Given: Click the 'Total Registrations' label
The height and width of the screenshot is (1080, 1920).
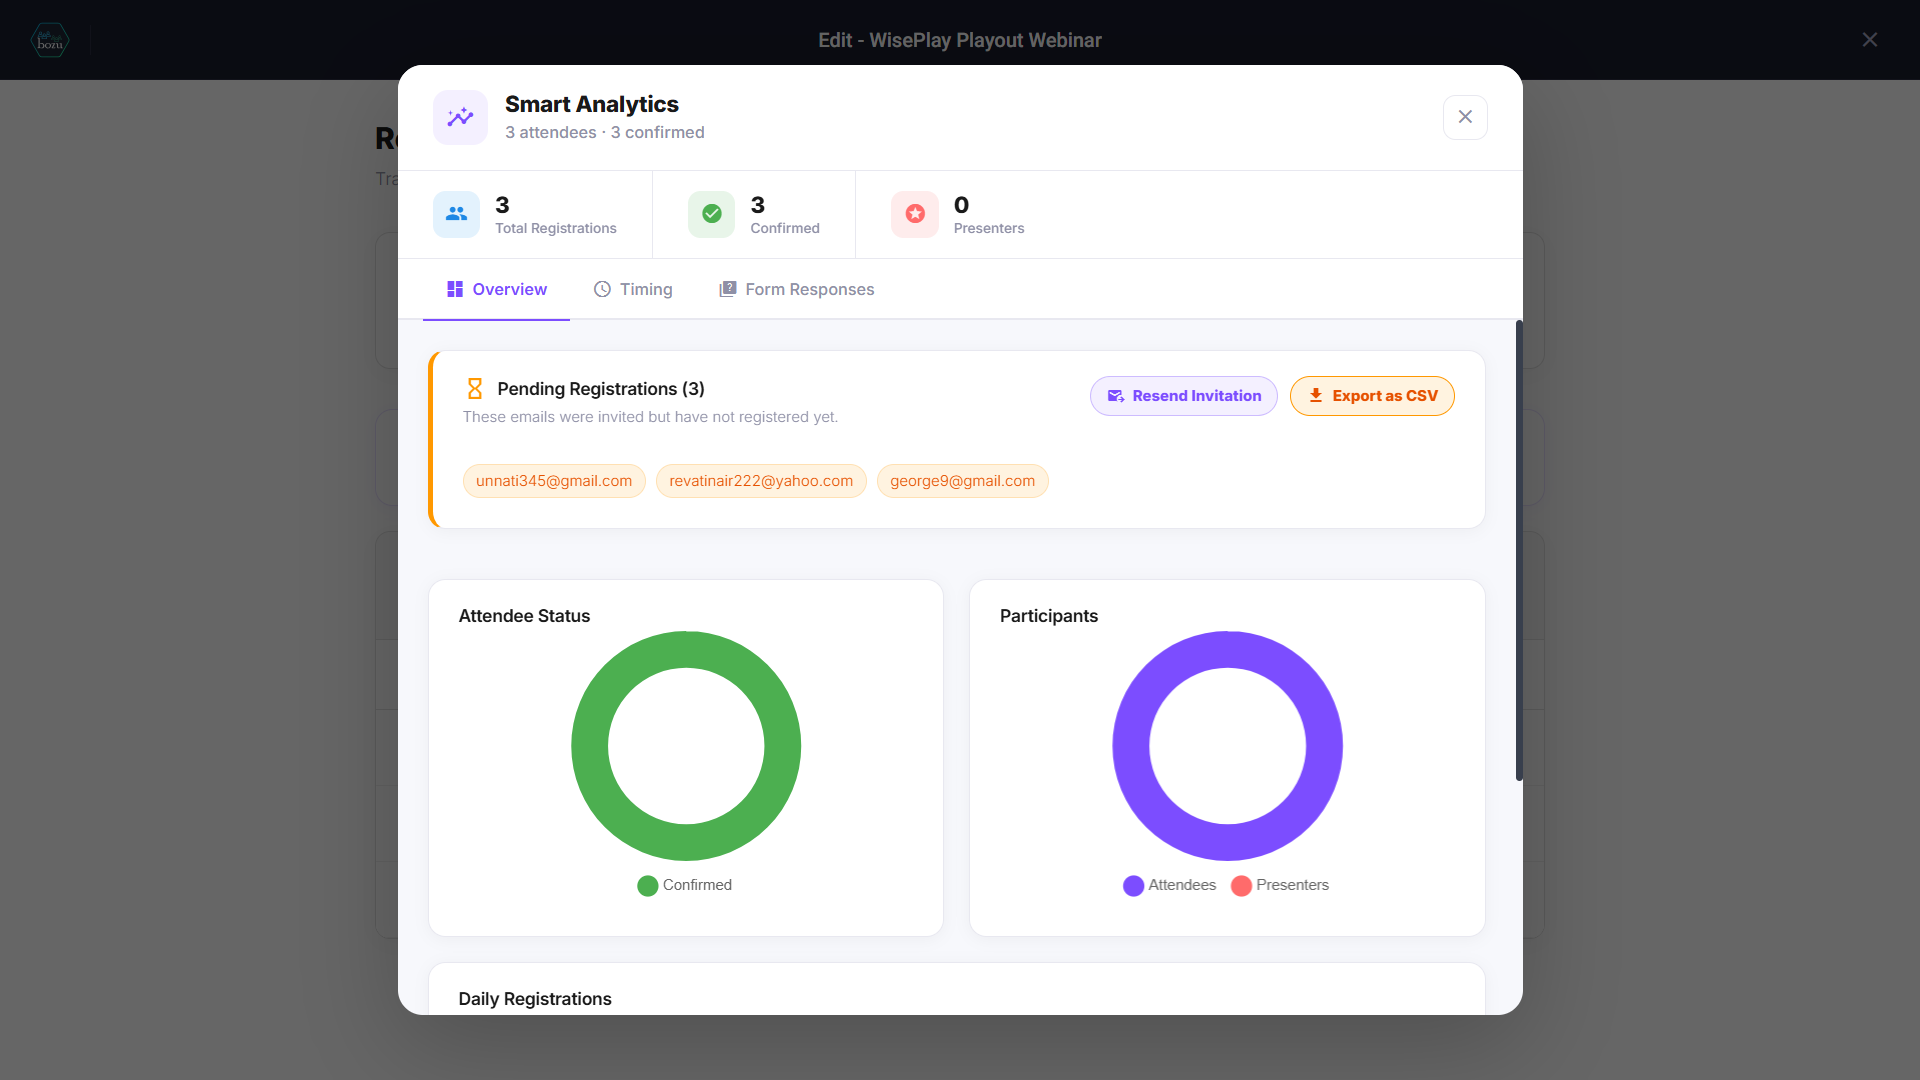Looking at the screenshot, I should pos(556,229).
